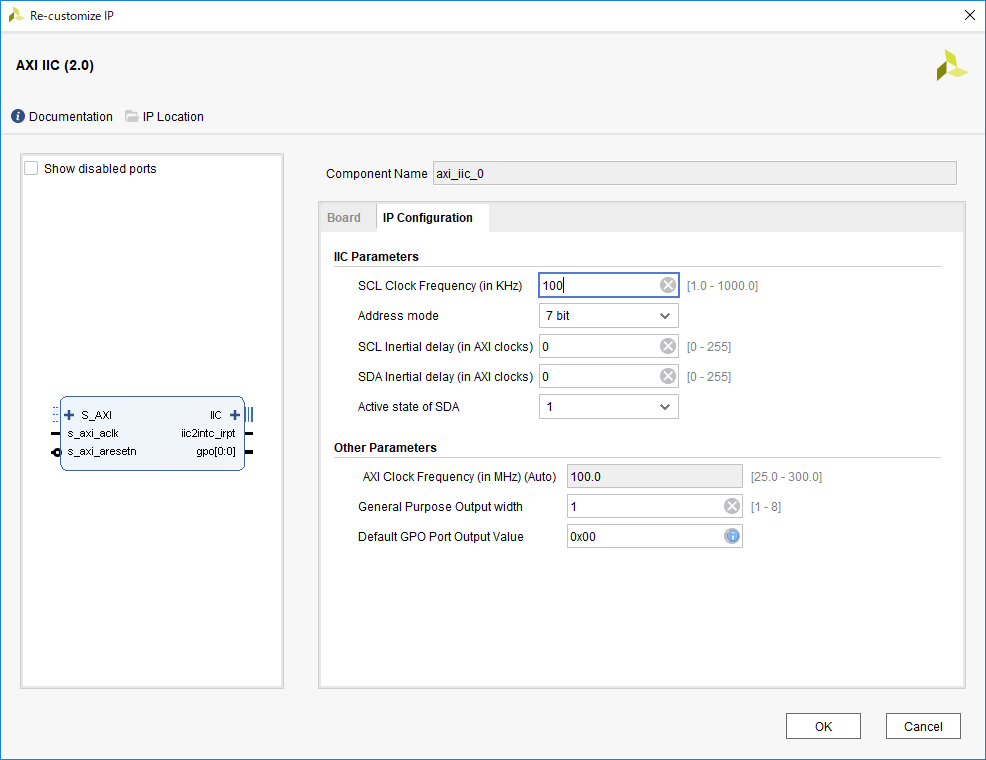
Task: Open the Address mode dropdown
Action: tap(609, 316)
